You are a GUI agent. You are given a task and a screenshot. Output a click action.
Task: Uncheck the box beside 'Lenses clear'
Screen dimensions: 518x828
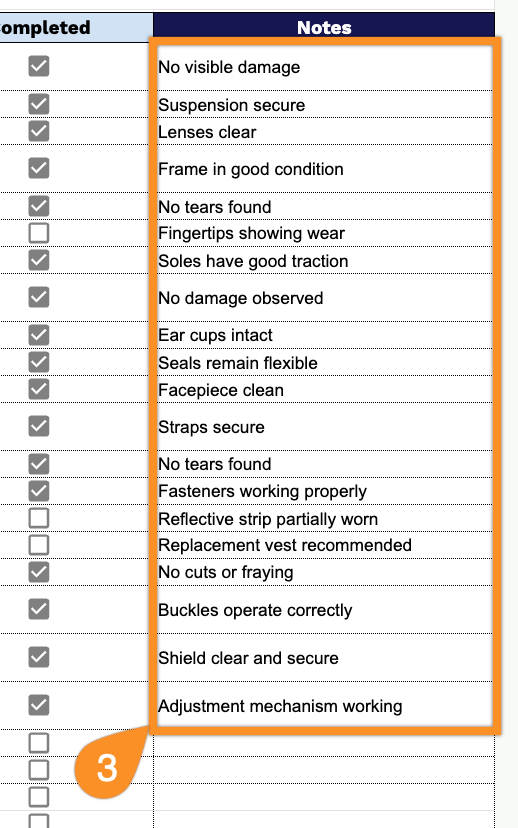click(x=39, y=131)
